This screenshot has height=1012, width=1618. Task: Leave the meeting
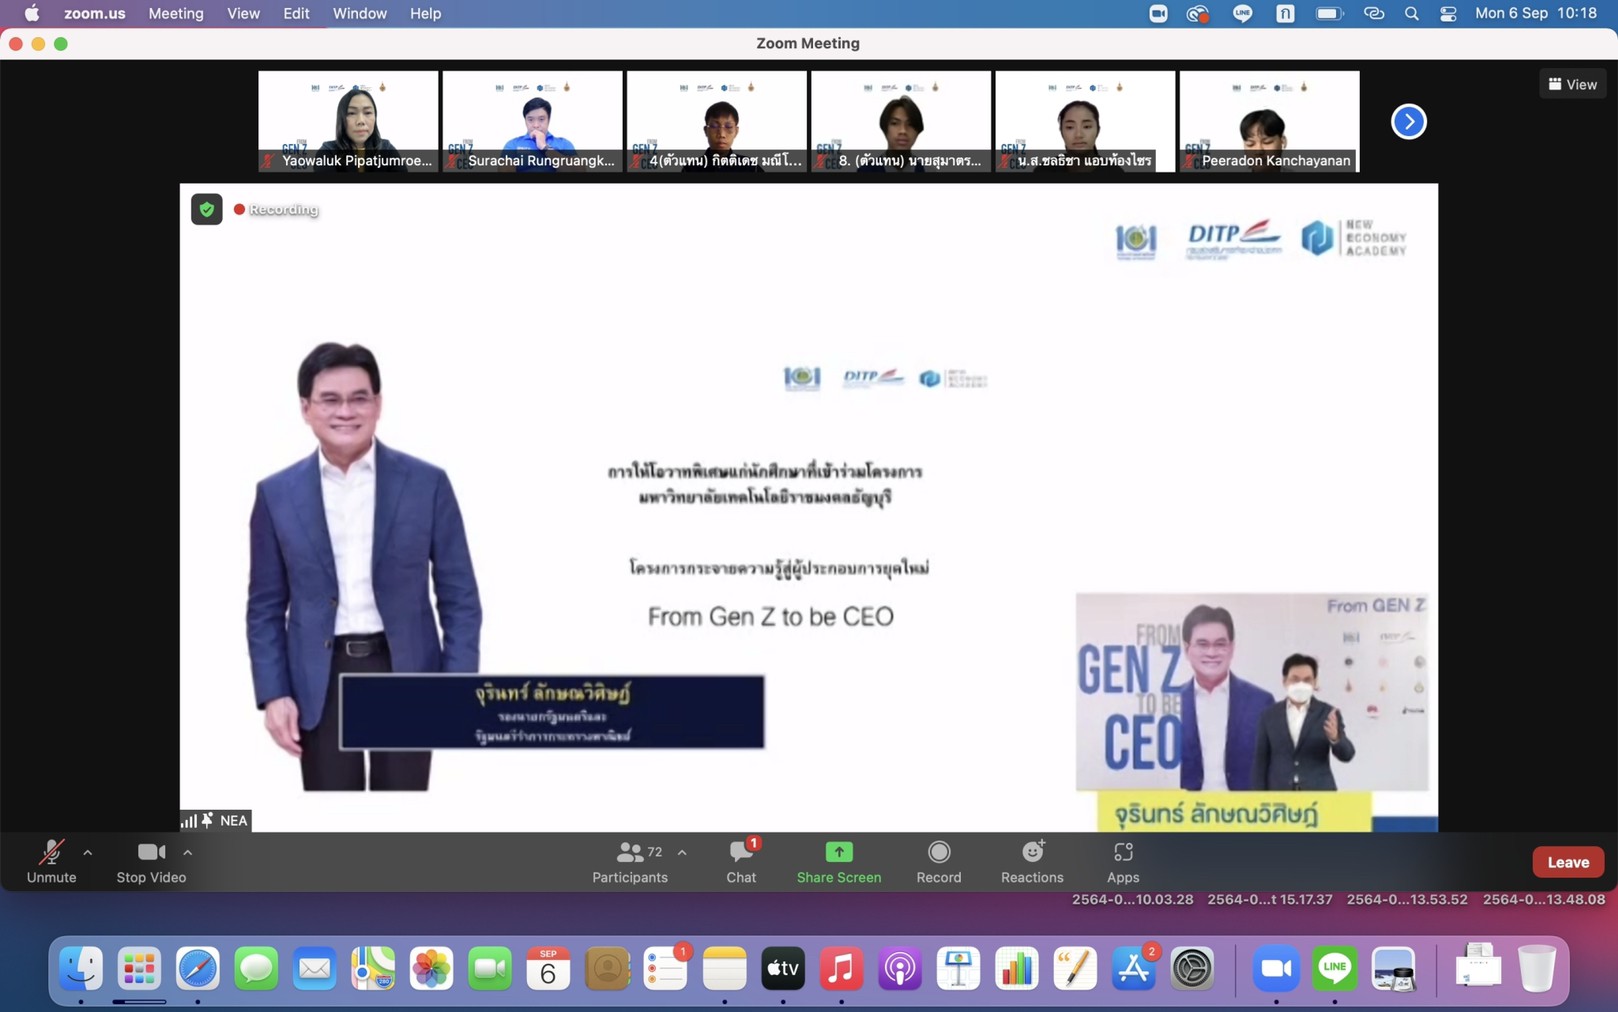1568,862
